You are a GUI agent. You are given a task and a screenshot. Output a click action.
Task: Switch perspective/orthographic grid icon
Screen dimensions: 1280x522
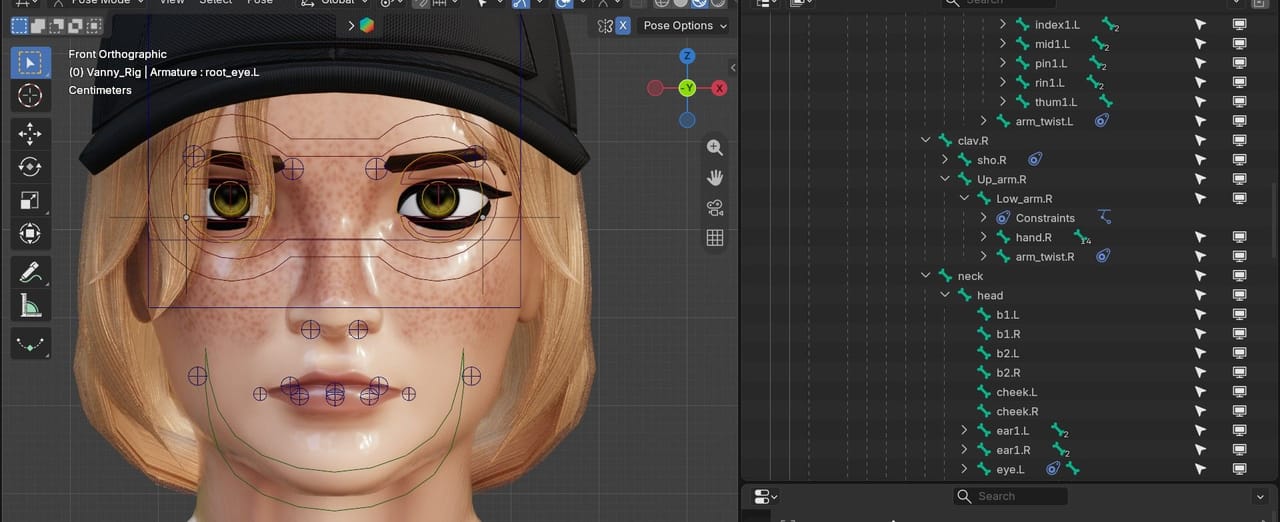pyautogui.click(x=715, y=237)
